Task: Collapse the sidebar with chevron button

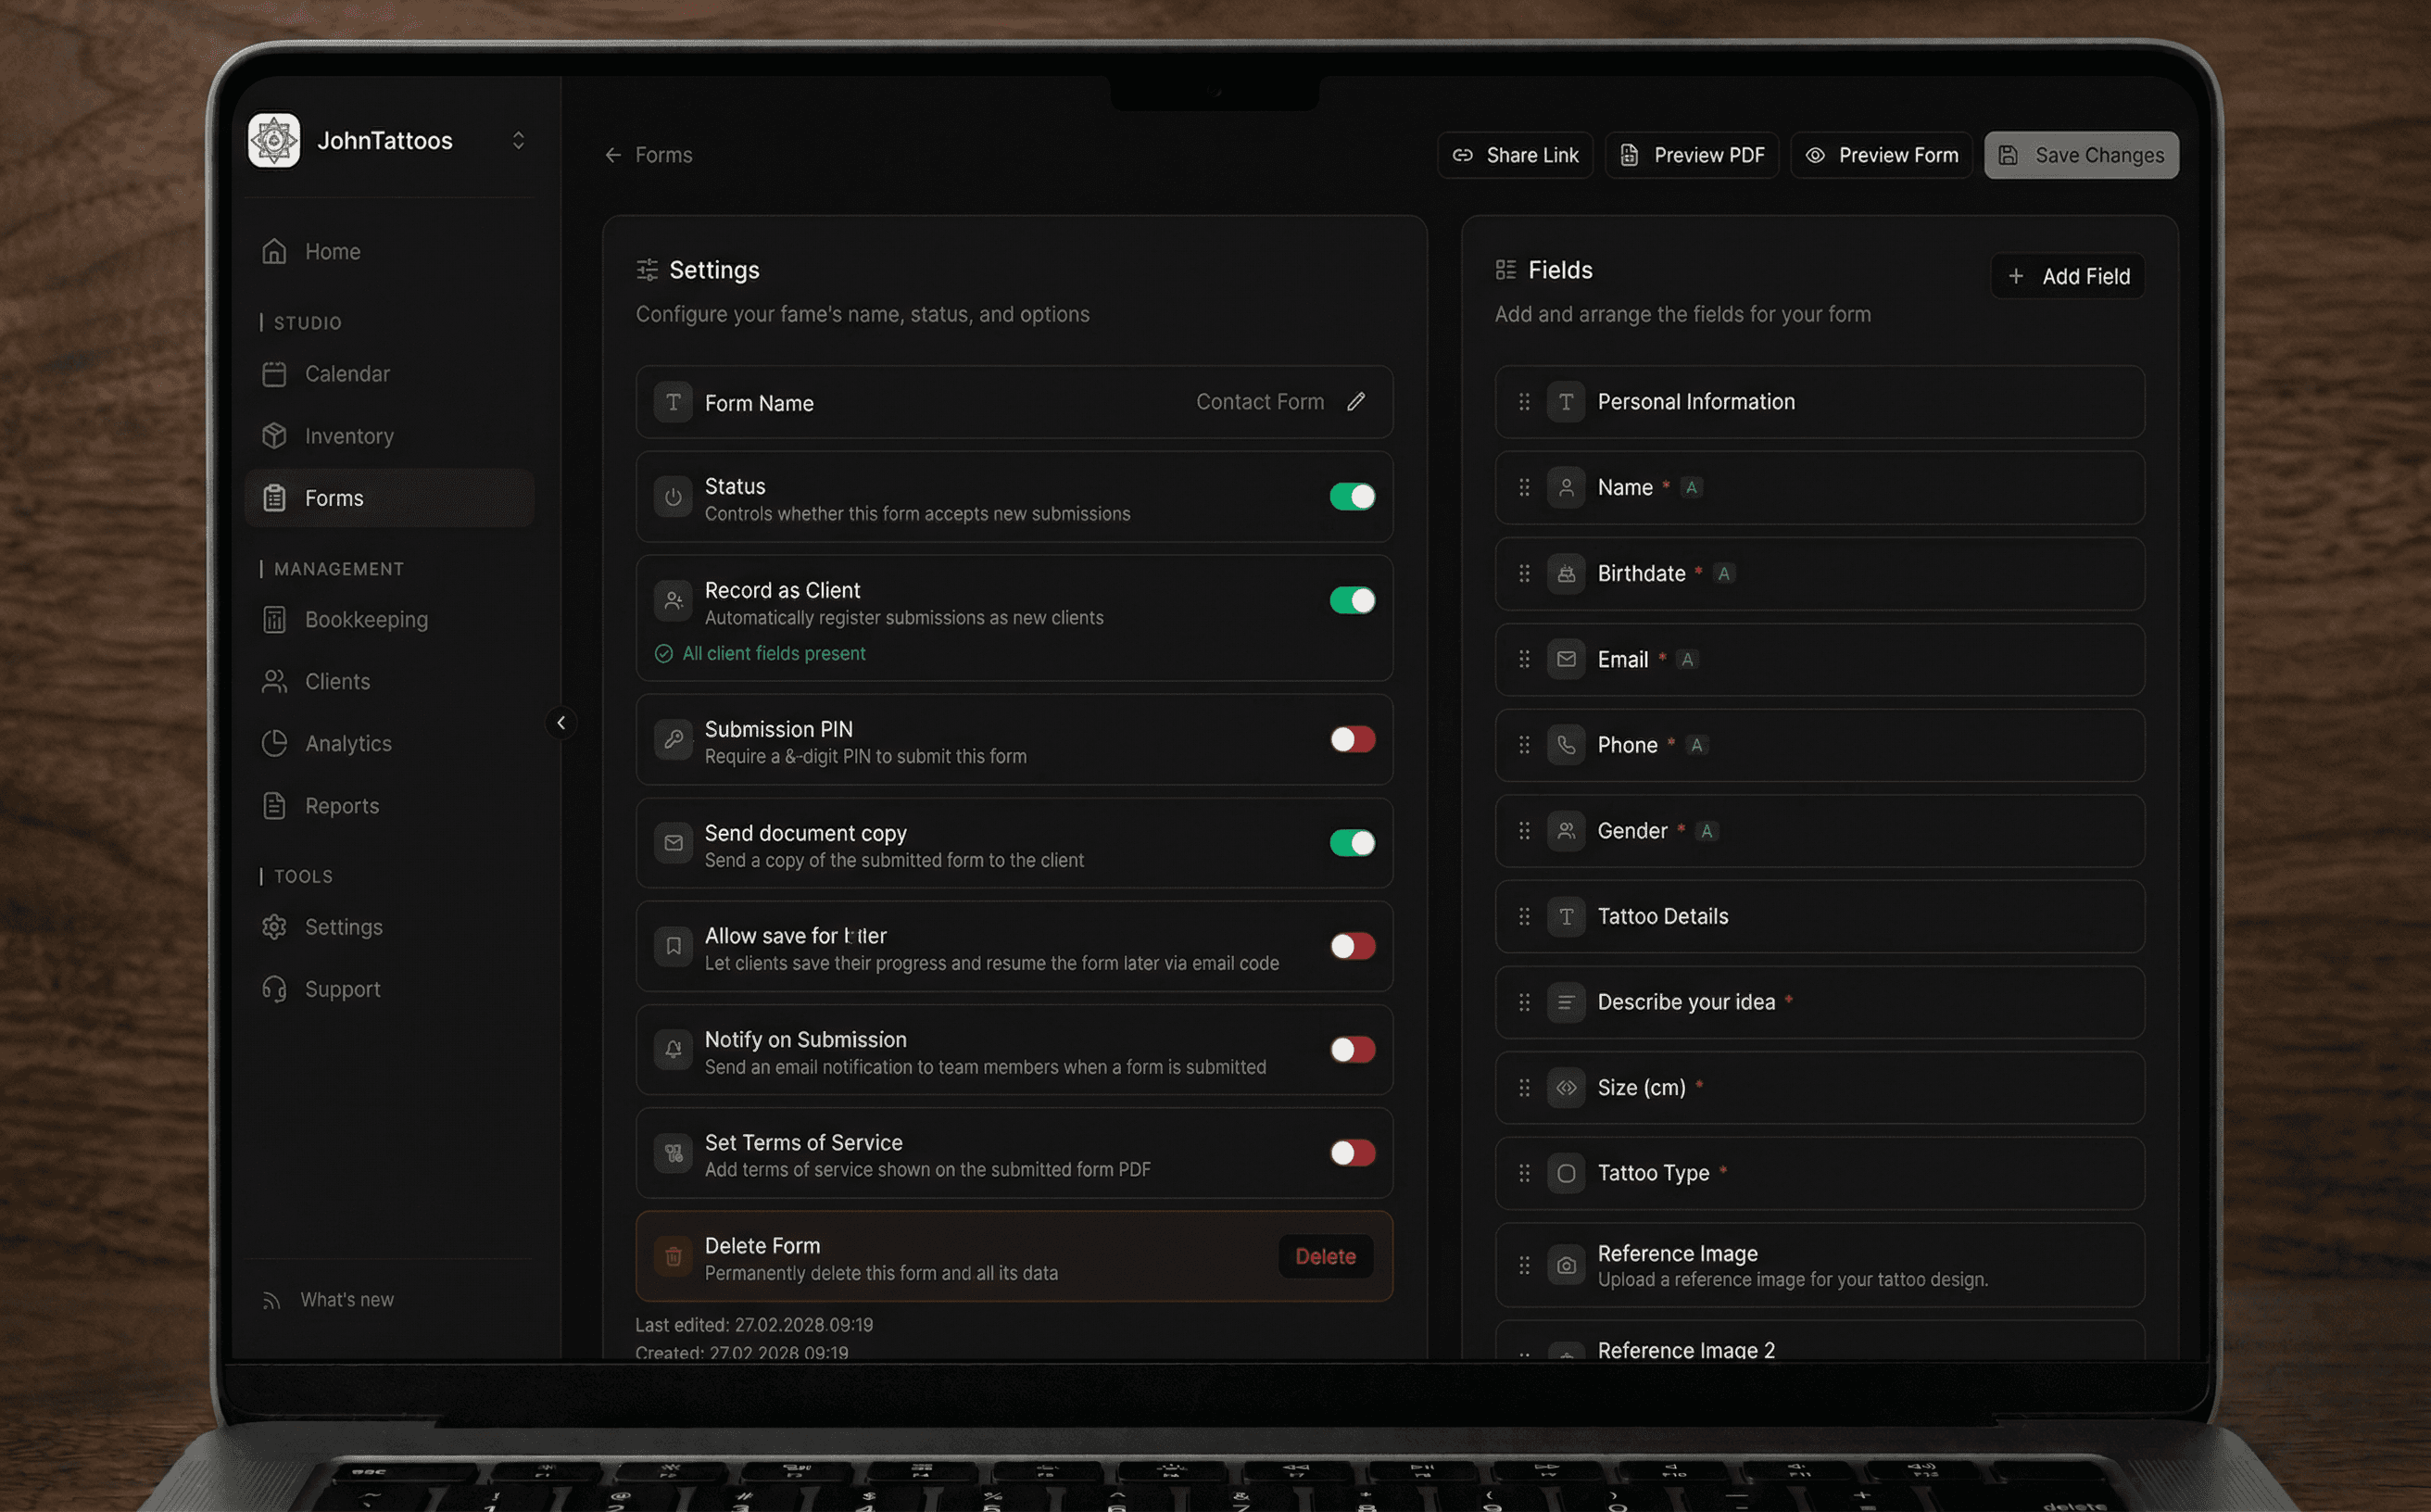Action: point(561,723)
